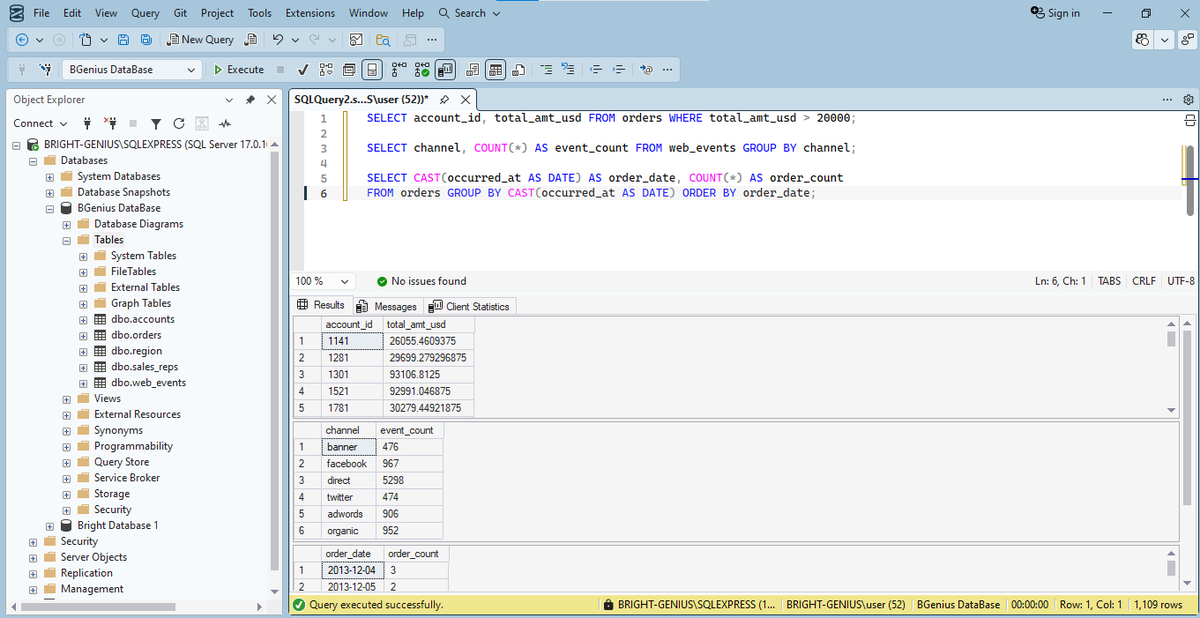Image resolution: width=1200 pixels, height=618 pixels.
Task: Click the Sign in button
Action: (1055, 13)
